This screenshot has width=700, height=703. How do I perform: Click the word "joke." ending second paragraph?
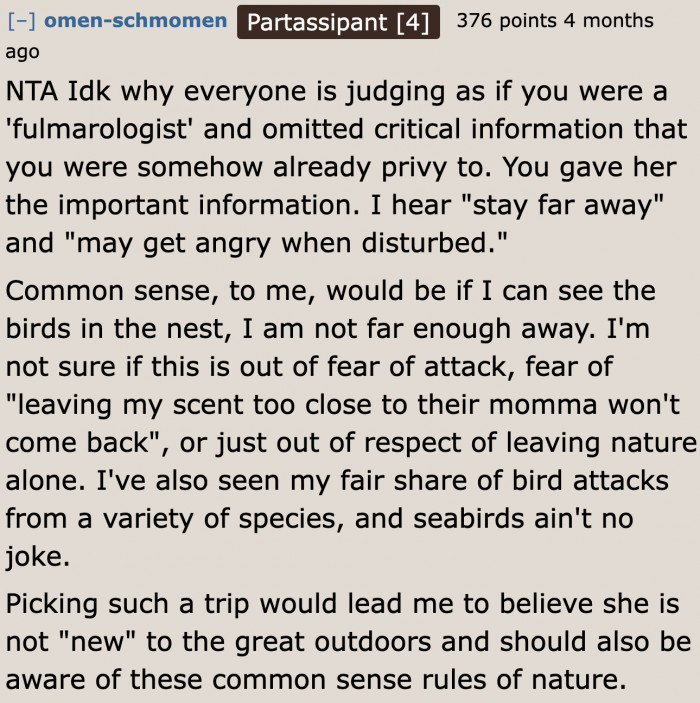point(36,556)
